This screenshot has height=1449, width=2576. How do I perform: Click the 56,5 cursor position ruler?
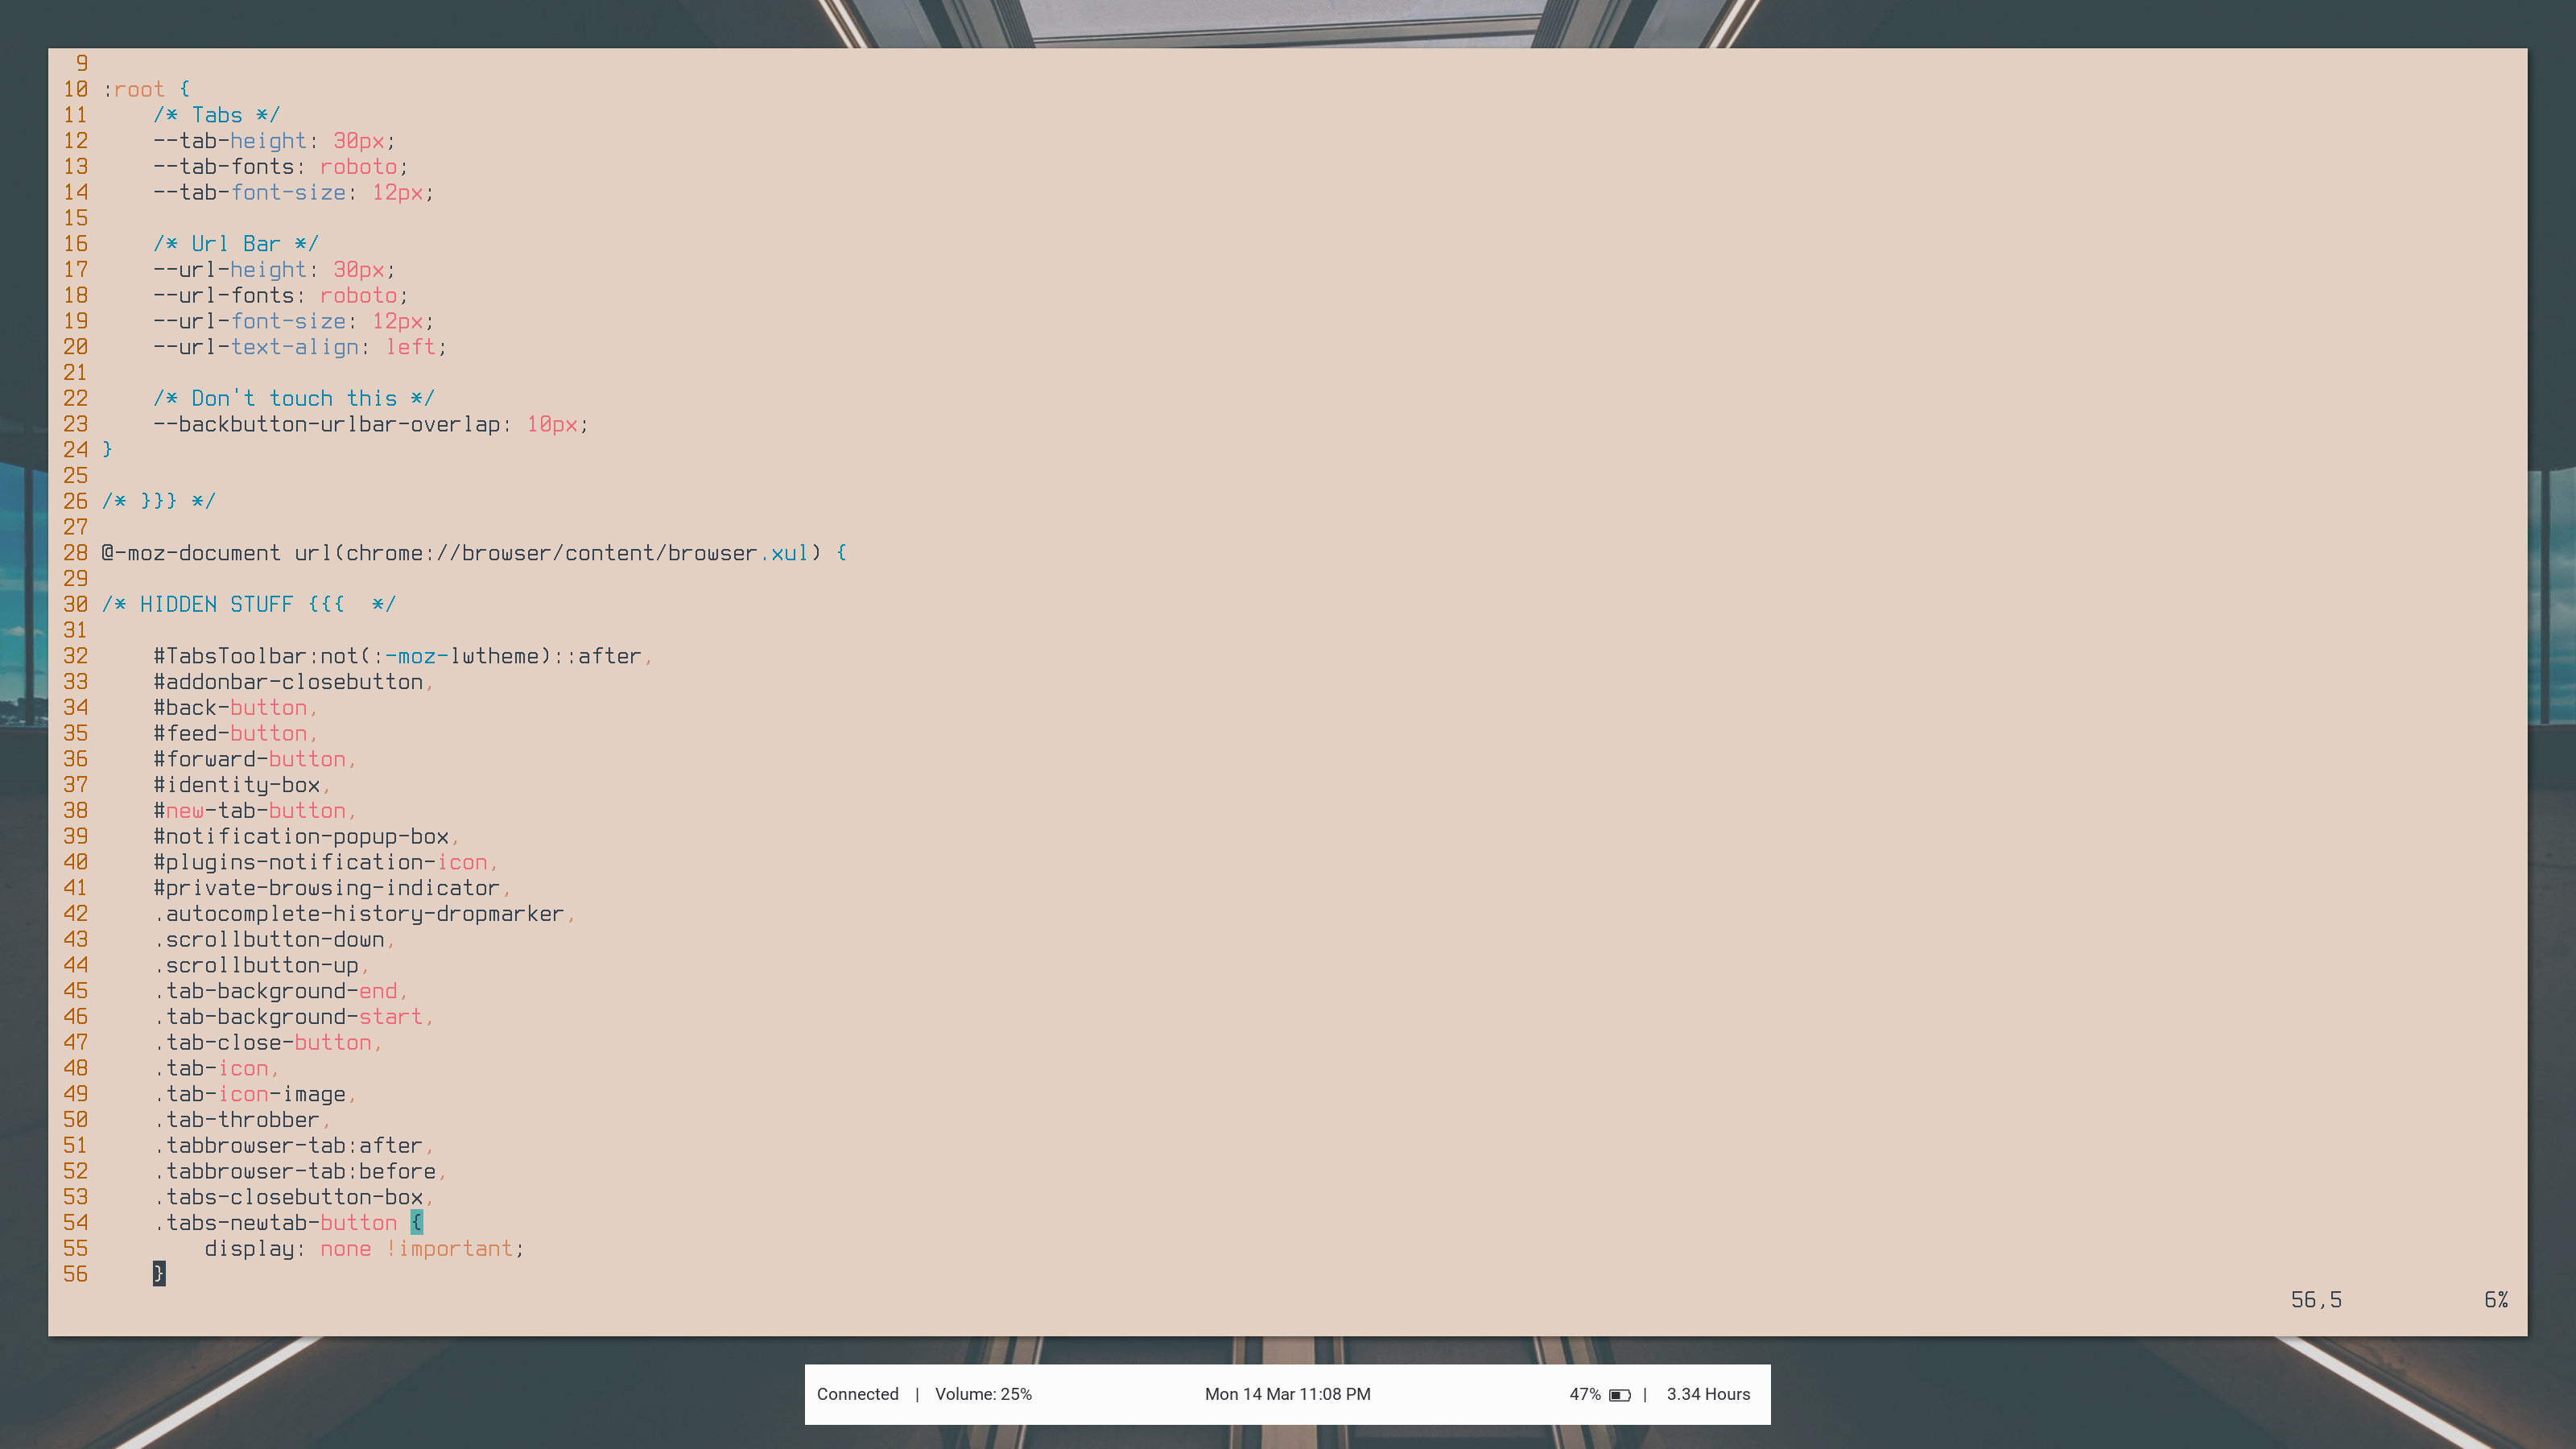point(2315,1299)
